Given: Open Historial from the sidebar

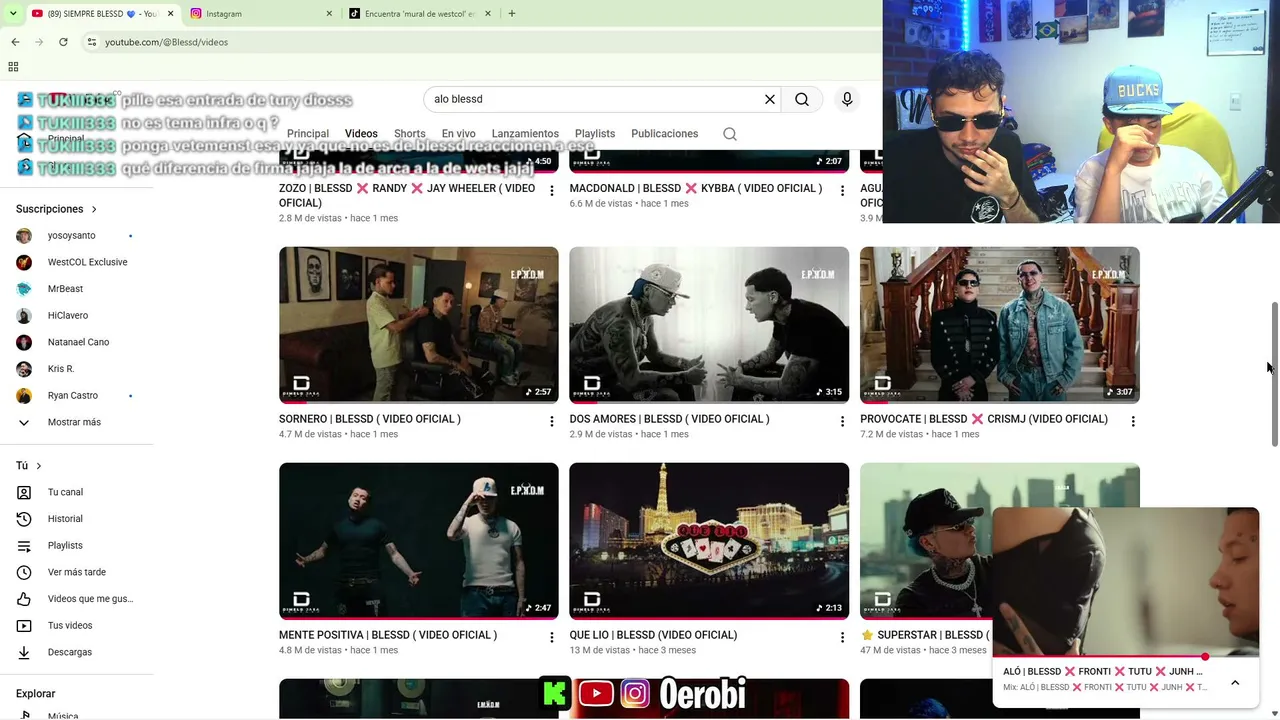Looking at the screenshot, I should [x=65, y=519].
